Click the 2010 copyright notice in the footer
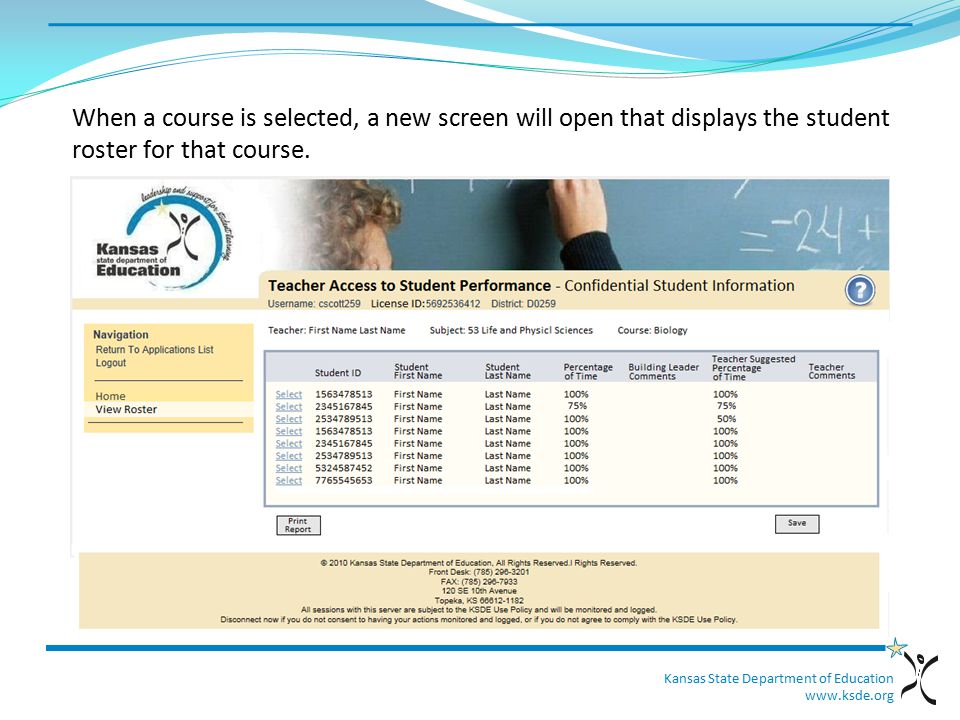The height and width of the screenshot is (720, 960). pos(479,563)
